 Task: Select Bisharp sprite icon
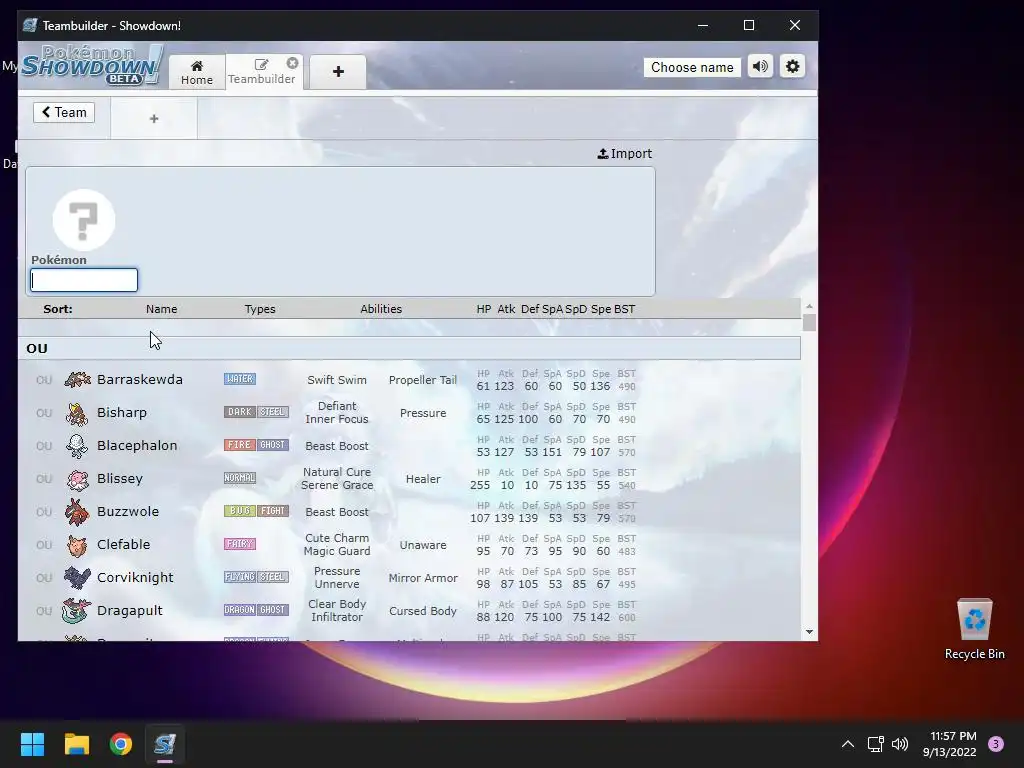pos(77,413)
